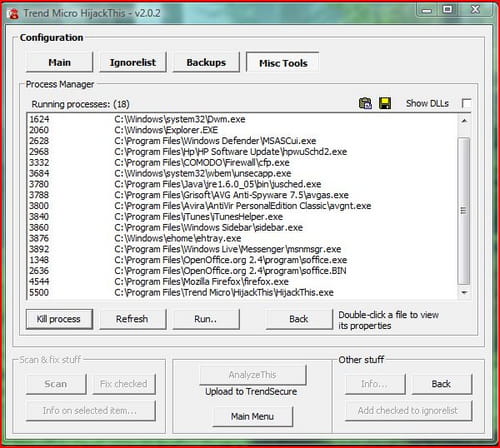This screenshot has width=500, height=448.
Task: Click the Info... button
Action: (375, 384)
